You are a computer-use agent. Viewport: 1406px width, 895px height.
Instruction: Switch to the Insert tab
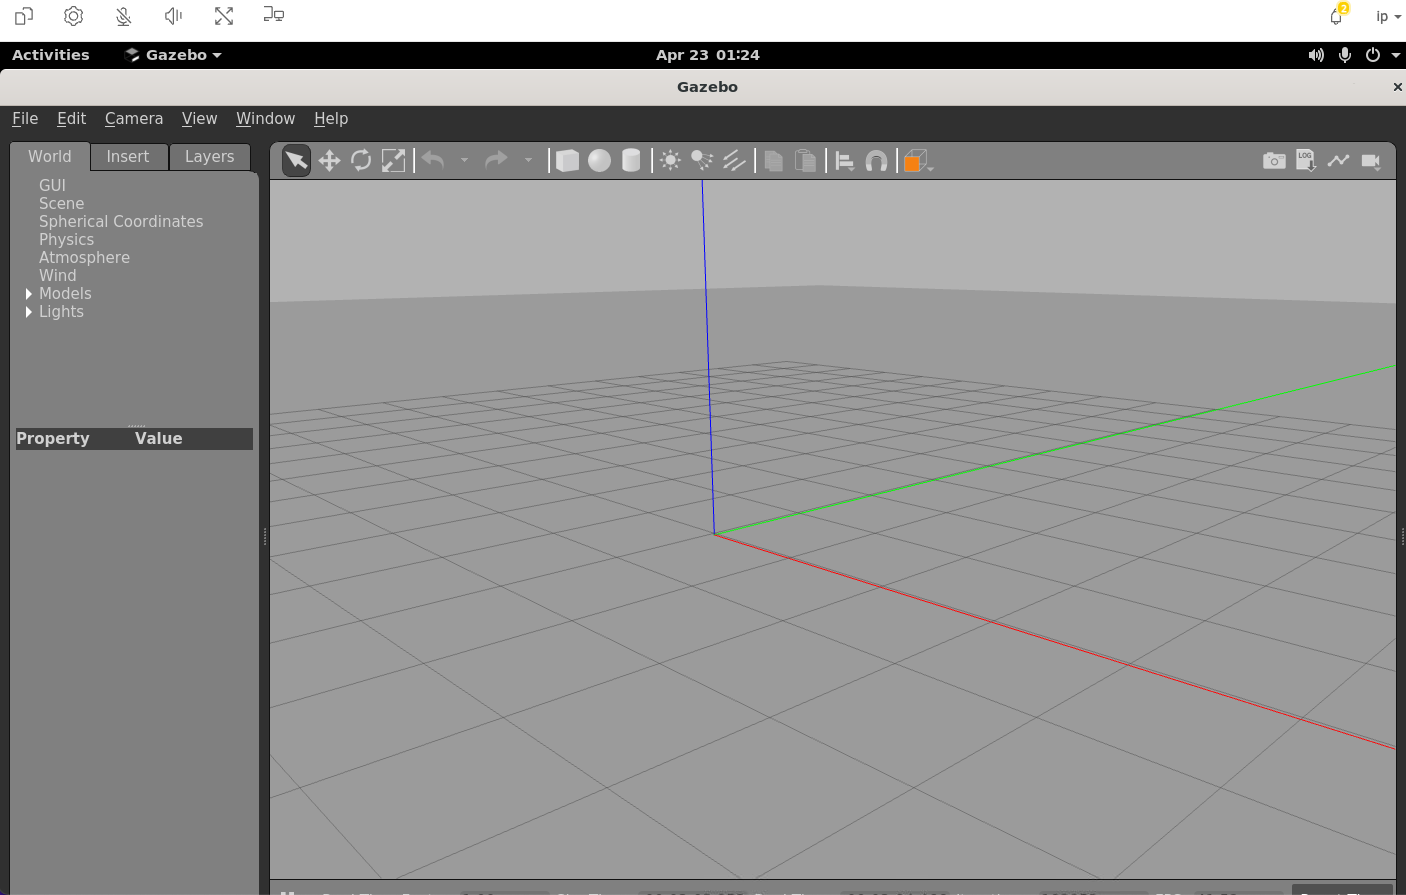pos(128,157)
